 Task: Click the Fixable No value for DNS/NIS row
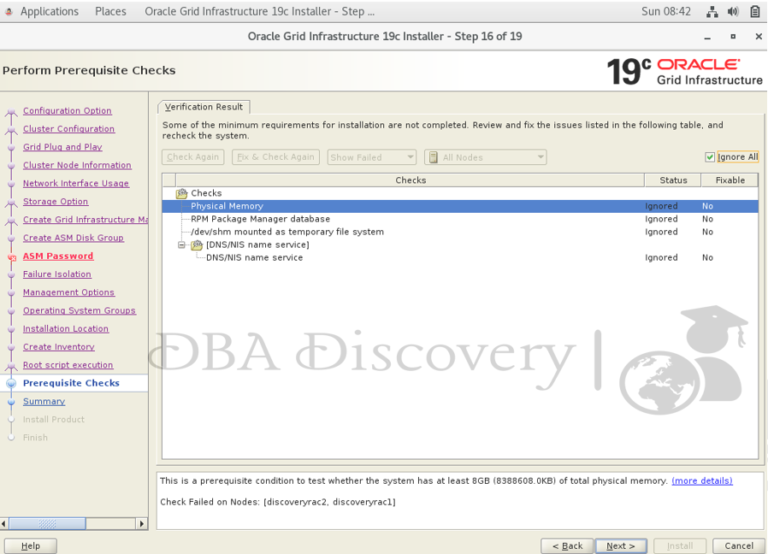point(707,258)
